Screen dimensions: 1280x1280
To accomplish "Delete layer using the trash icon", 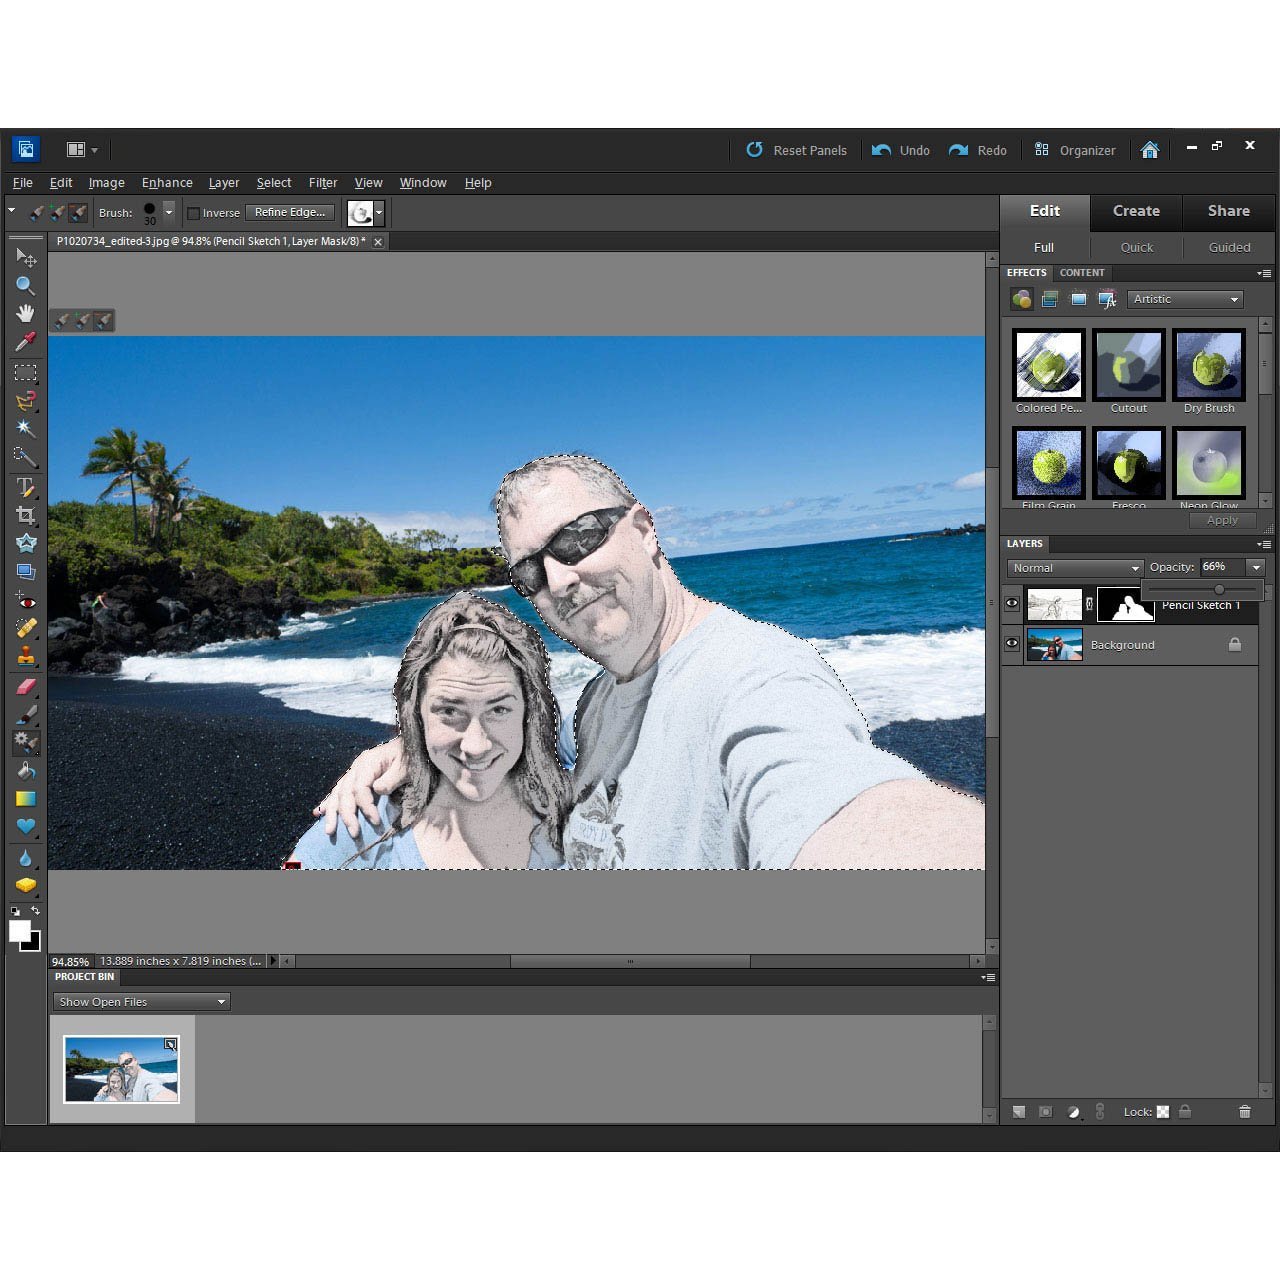I will (1245, 1112).
